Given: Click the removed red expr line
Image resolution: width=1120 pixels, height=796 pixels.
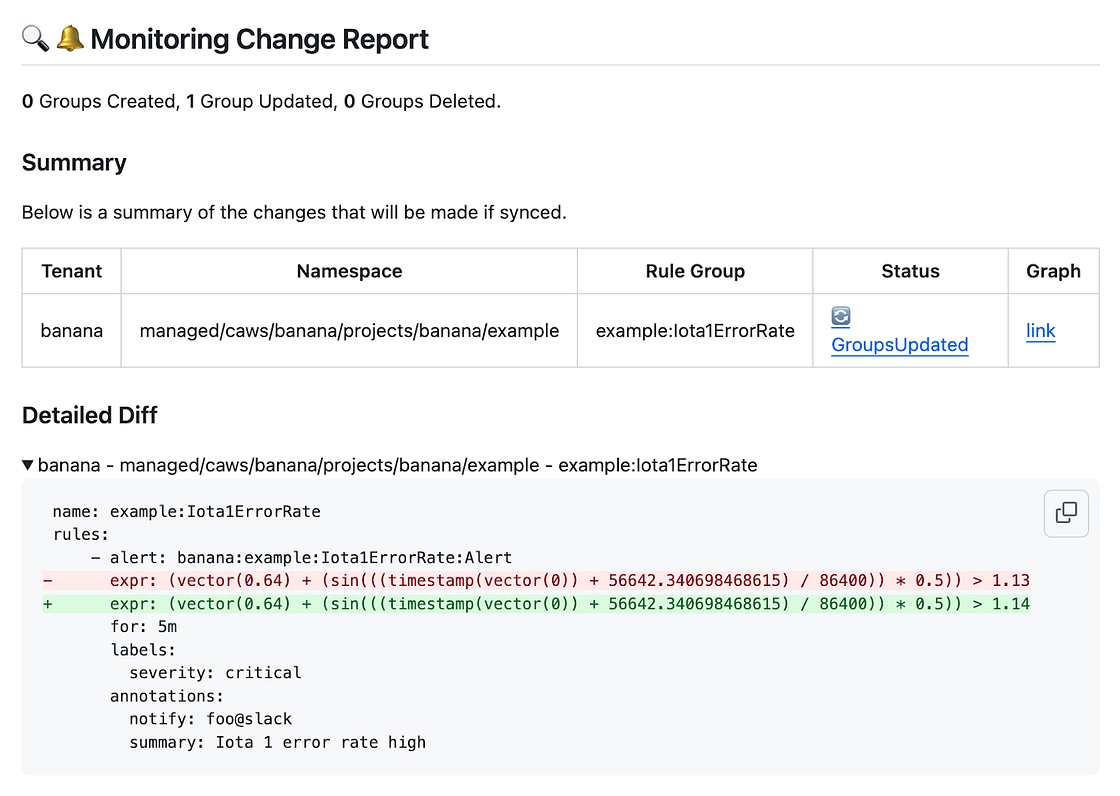Looking at the screenshot, I should point(570,581).
